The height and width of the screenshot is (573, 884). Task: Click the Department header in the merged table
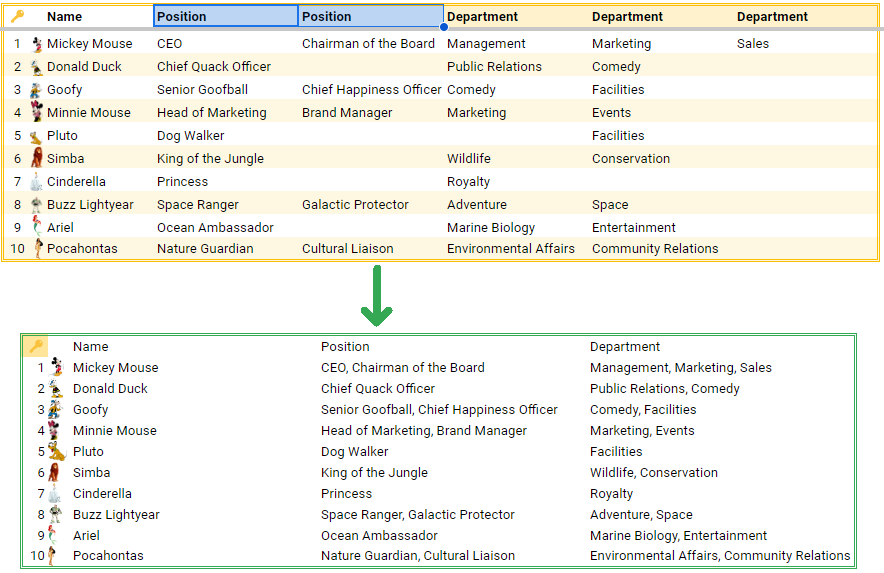click(x=625, y=346)
